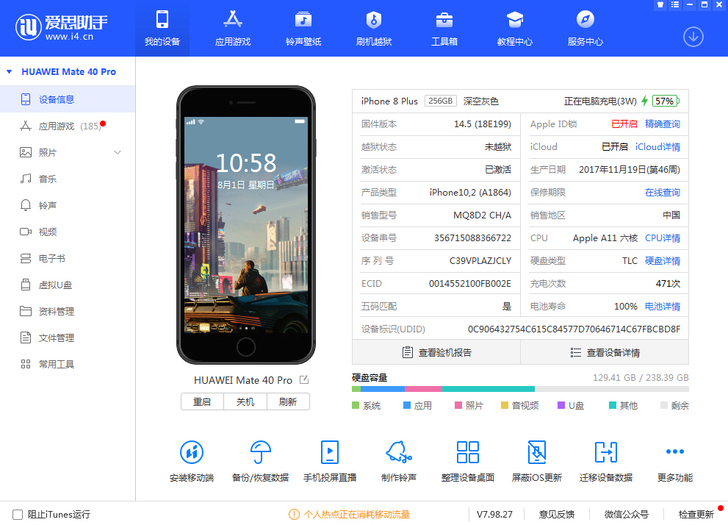Screen dimensions: 728x525
Task: Open the 教程中心 tab
Action: click(515, 28)
